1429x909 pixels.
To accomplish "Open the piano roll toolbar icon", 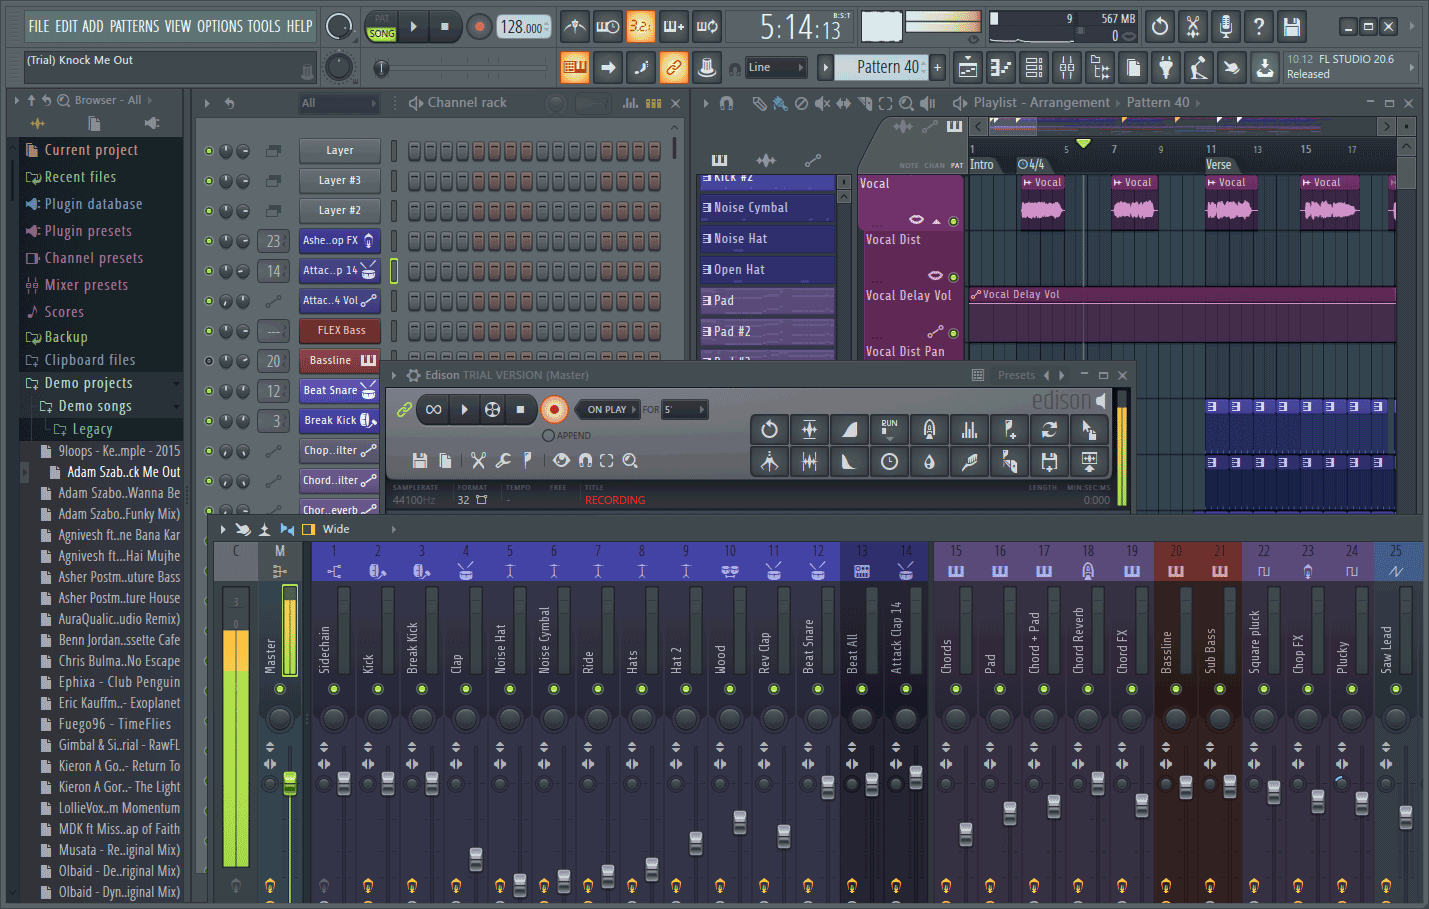I will (x=1001, y=68).
